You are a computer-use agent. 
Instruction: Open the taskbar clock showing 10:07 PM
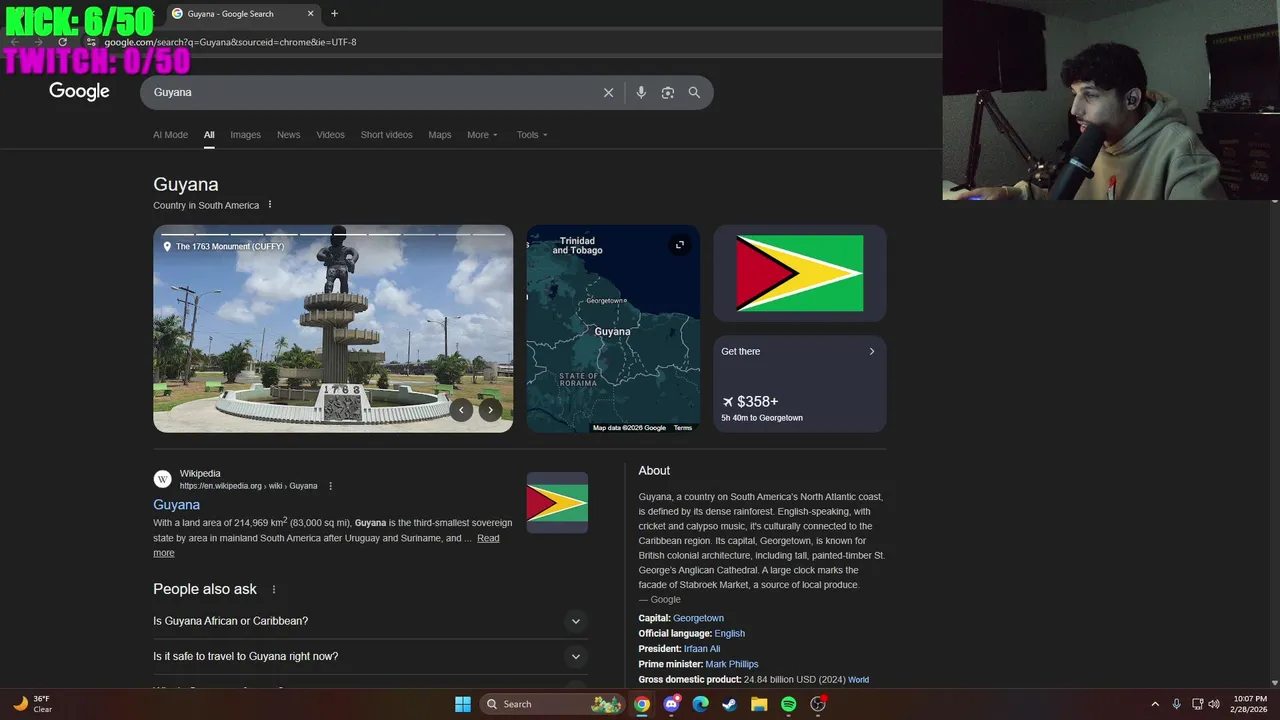click(x=1250, y=704)
